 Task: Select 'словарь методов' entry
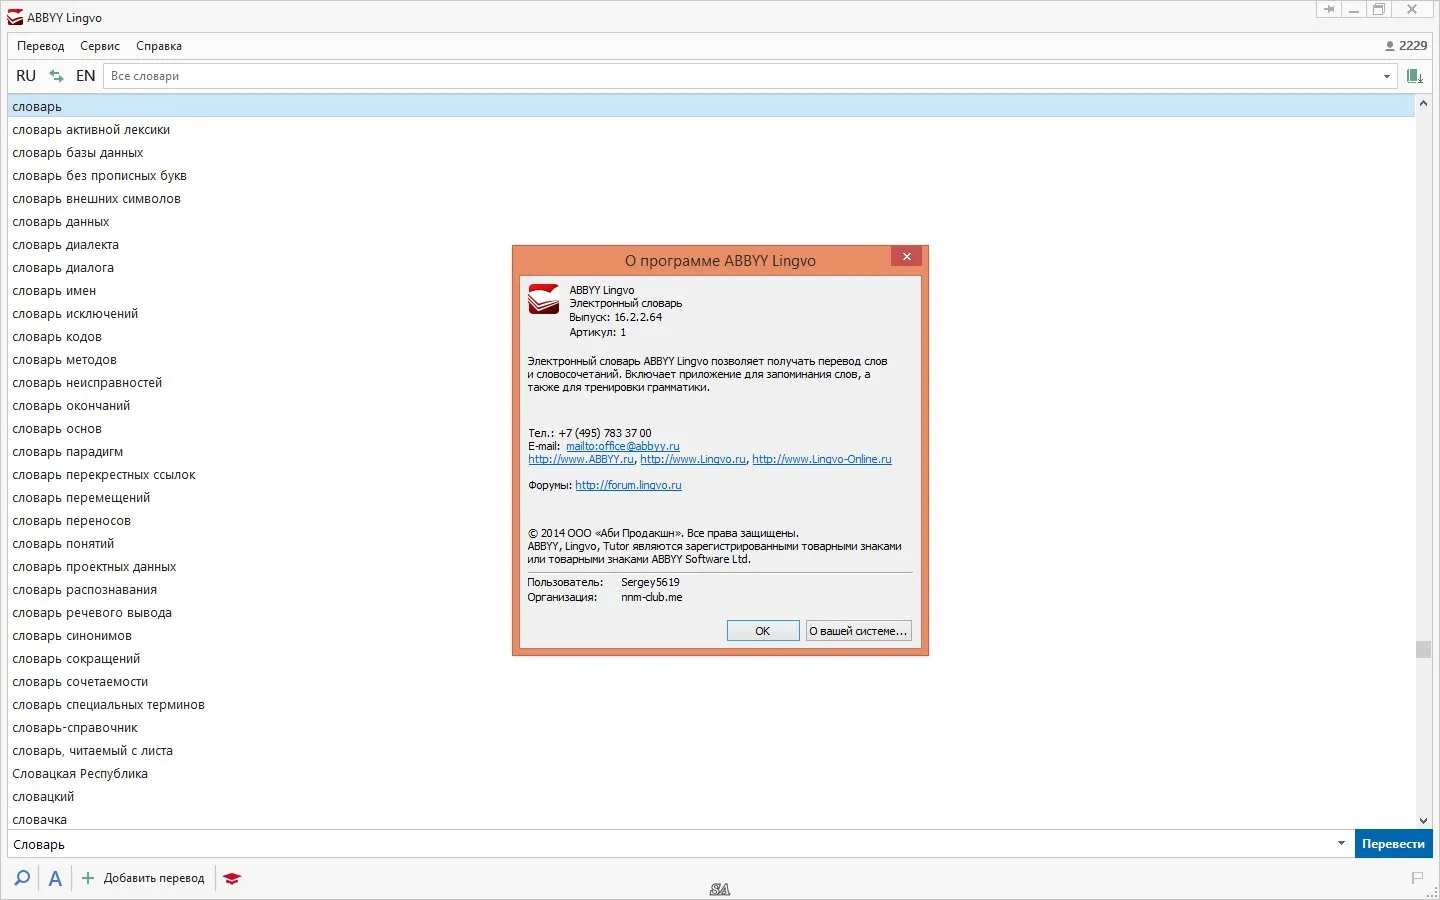(x=65, y=359)
